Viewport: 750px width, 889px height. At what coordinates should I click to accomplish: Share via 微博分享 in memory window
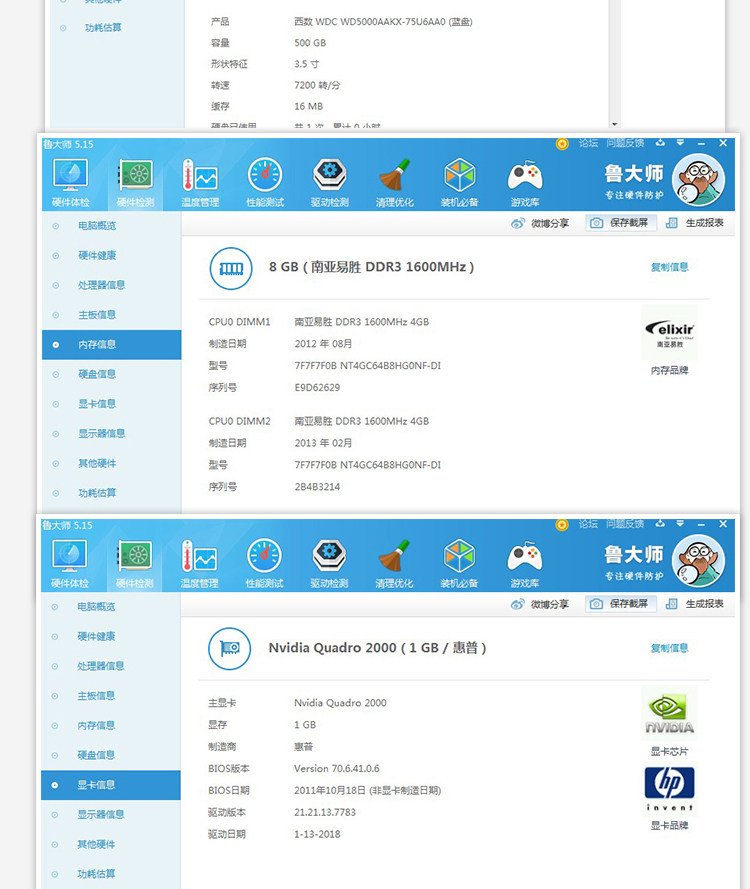pyautogui.click(x=540, y=223)
